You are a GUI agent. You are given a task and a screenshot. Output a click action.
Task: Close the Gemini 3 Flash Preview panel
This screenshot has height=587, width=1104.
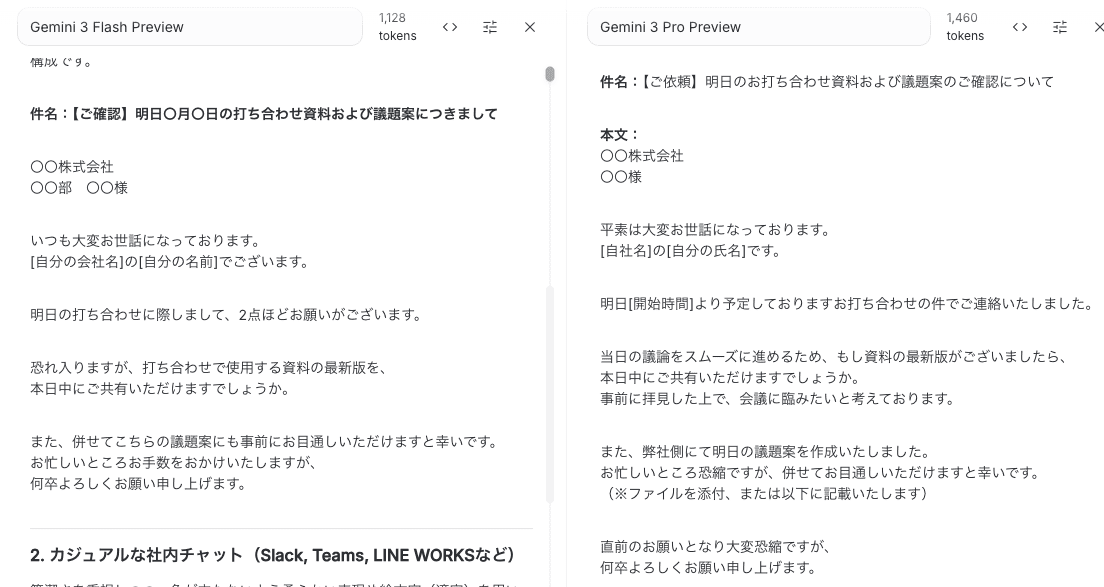click(530, 27)
